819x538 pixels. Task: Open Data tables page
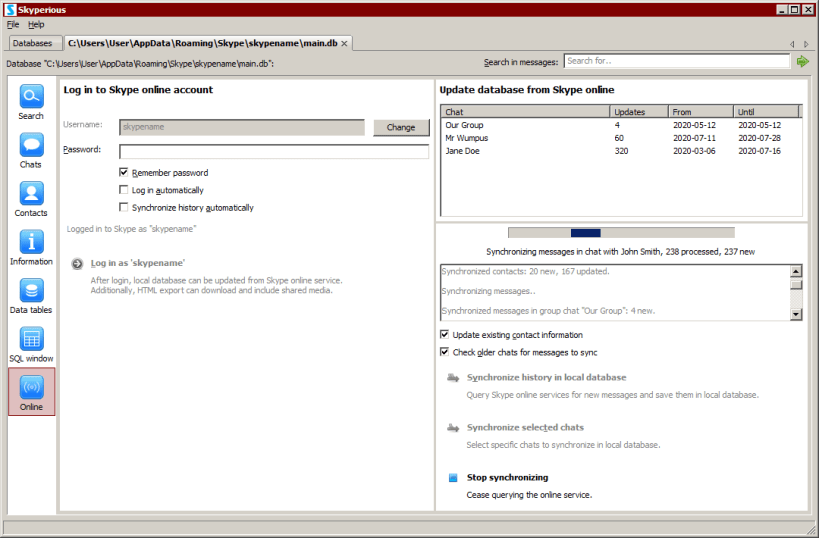click(x=31, y=297)
